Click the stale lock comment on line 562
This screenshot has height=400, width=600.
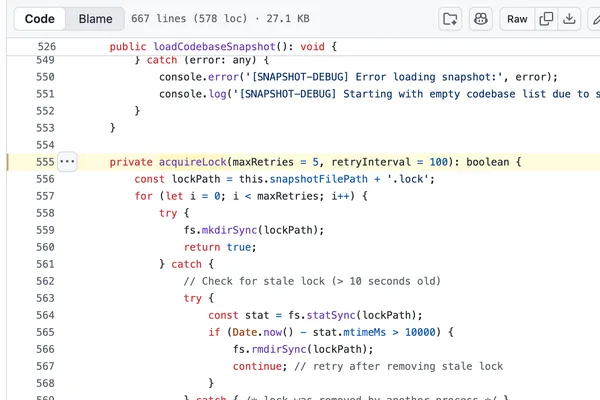(x=312, y=281)
